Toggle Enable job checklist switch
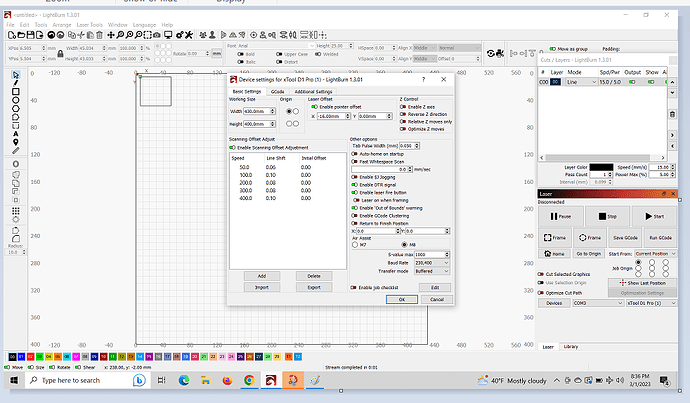This screenshot has width=690, height=403. pyautogui.click(x=353, y=287)
